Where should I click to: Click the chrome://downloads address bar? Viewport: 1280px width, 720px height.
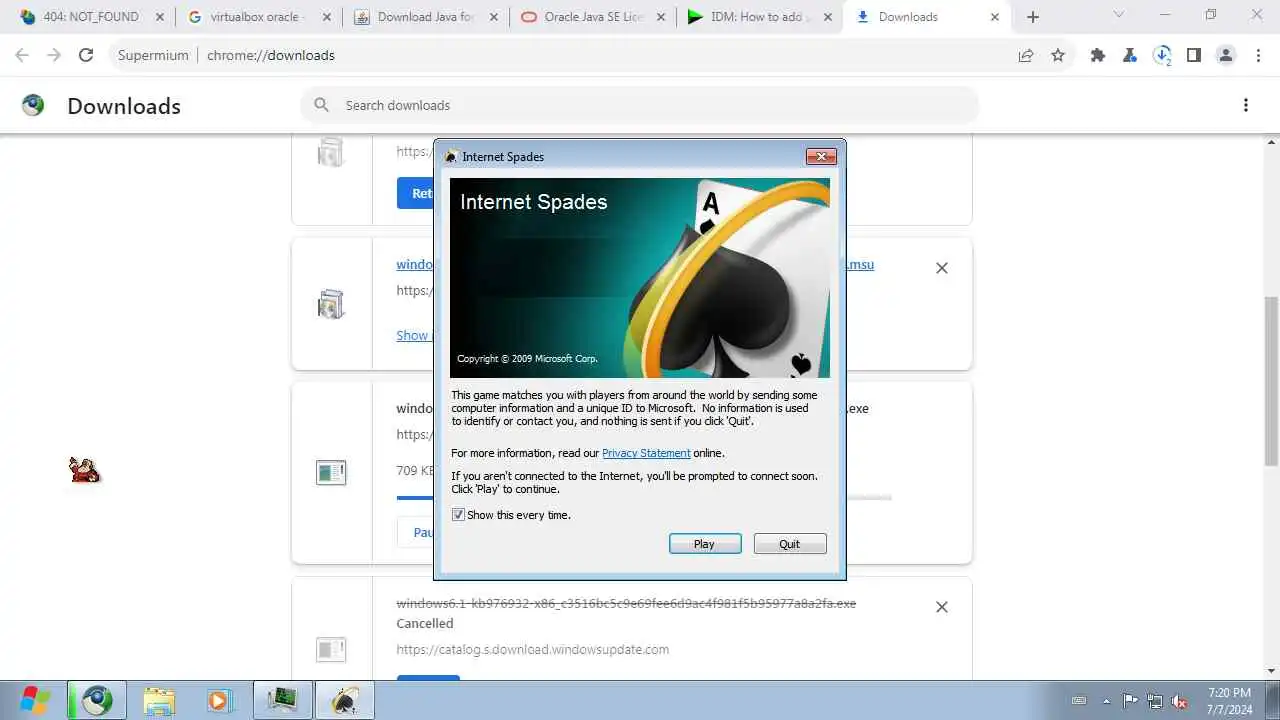click(x=560, y=55)
